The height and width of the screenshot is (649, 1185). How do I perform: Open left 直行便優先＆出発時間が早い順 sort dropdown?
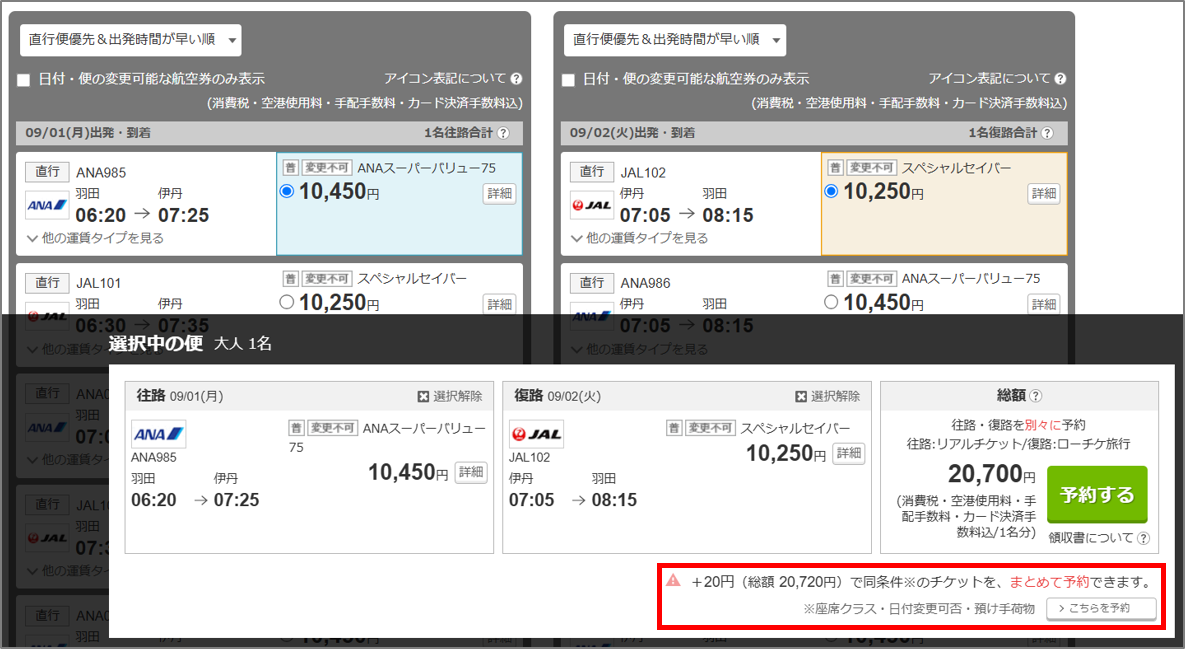click(x=131, y=40)
